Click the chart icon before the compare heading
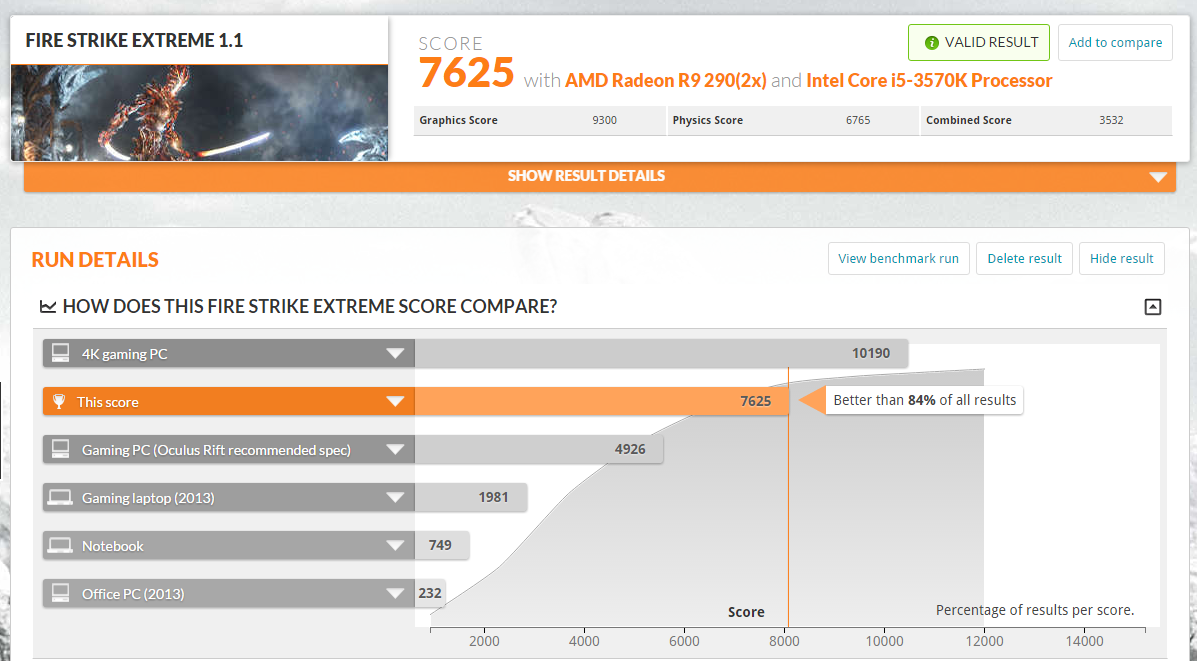Image resolution: width=1197 pixels, height=661 pixels. tap(46, 306)
